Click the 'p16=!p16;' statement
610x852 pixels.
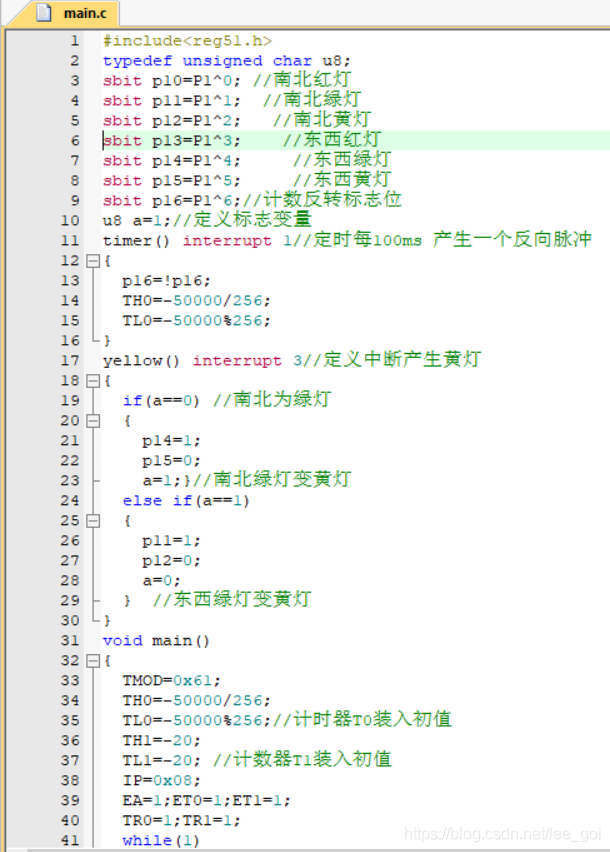[166, 281]
